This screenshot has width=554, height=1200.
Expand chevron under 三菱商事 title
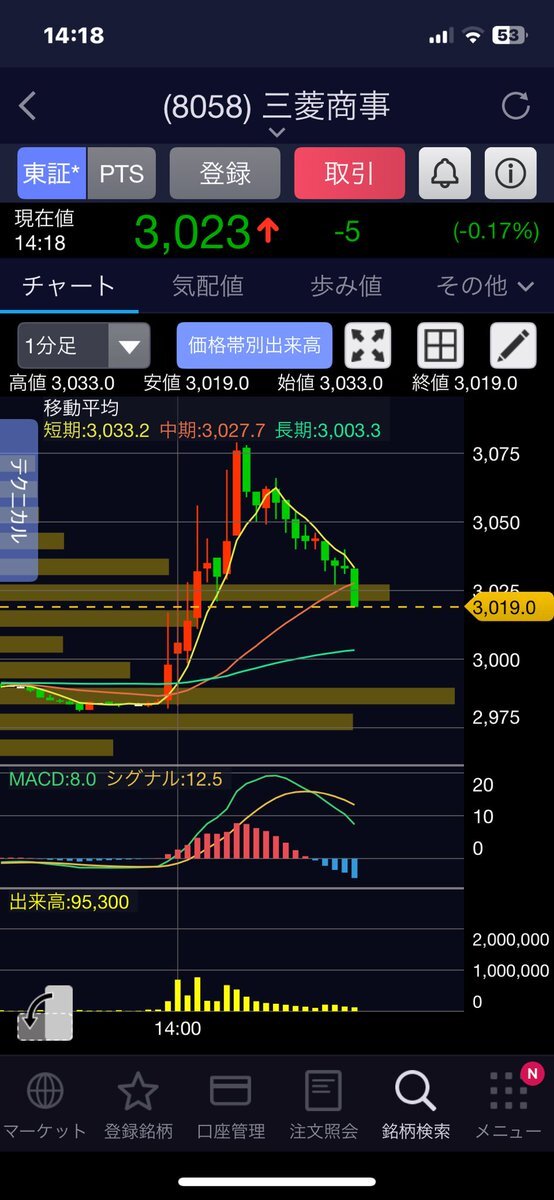pos(277,132)
